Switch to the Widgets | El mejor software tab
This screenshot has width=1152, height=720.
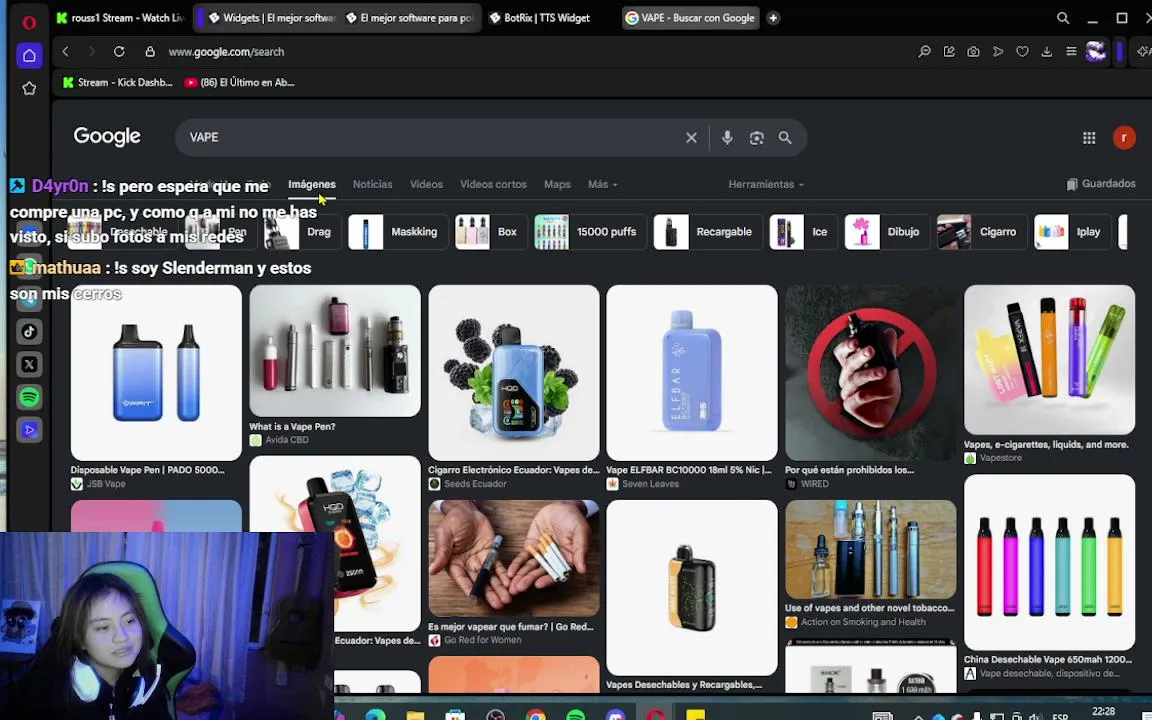click(268, 18)
